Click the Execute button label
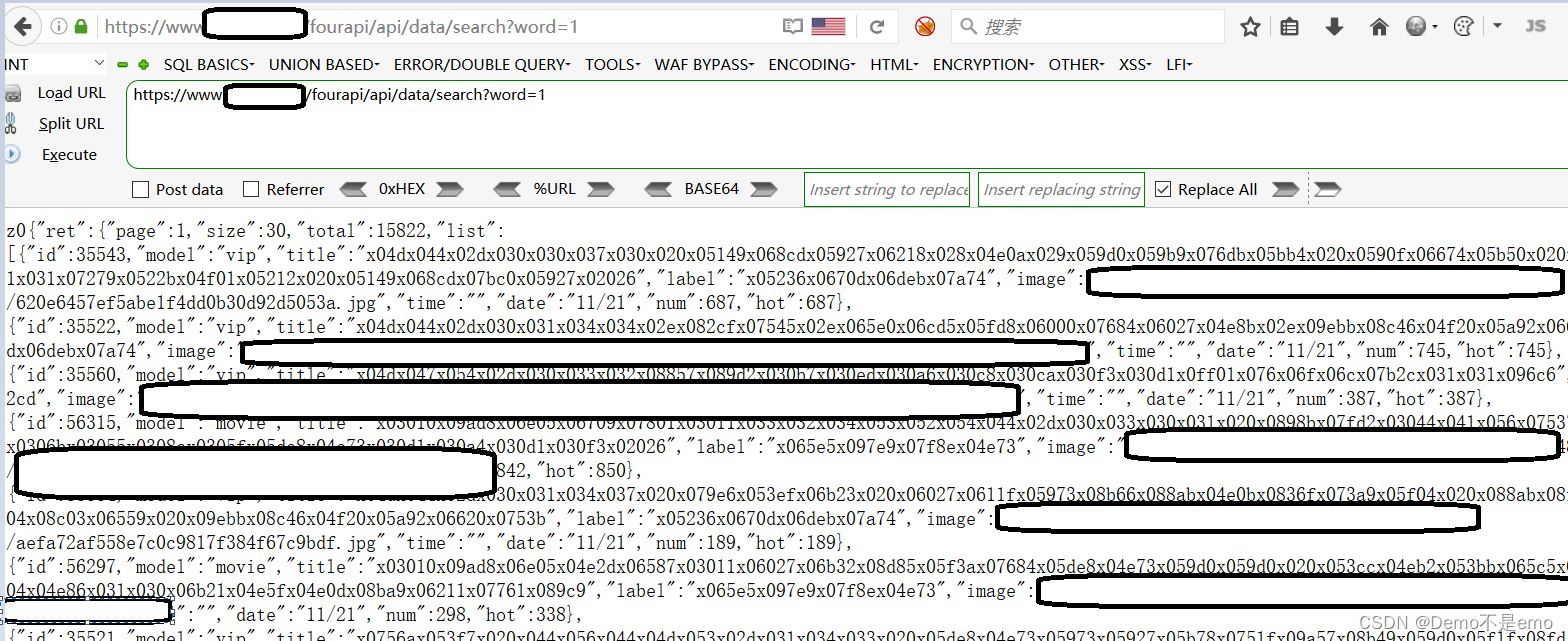Image resolution: width=1568 pixels, height=641 pixels. (x=69, y=155)
